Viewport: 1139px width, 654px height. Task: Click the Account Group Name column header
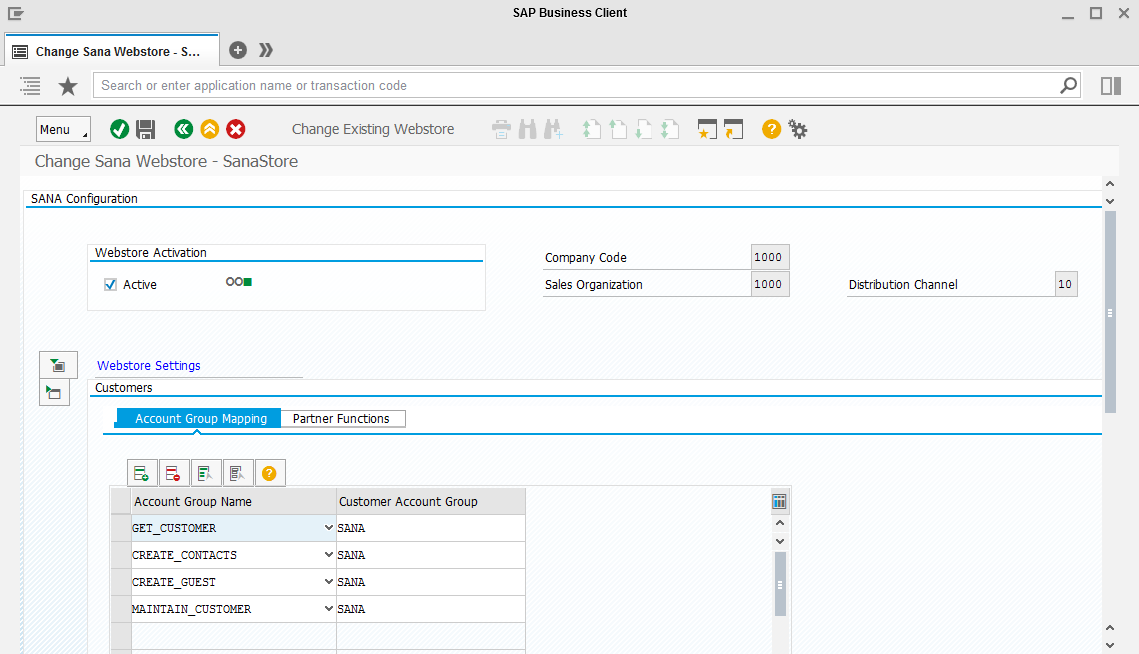pos(234,501)
